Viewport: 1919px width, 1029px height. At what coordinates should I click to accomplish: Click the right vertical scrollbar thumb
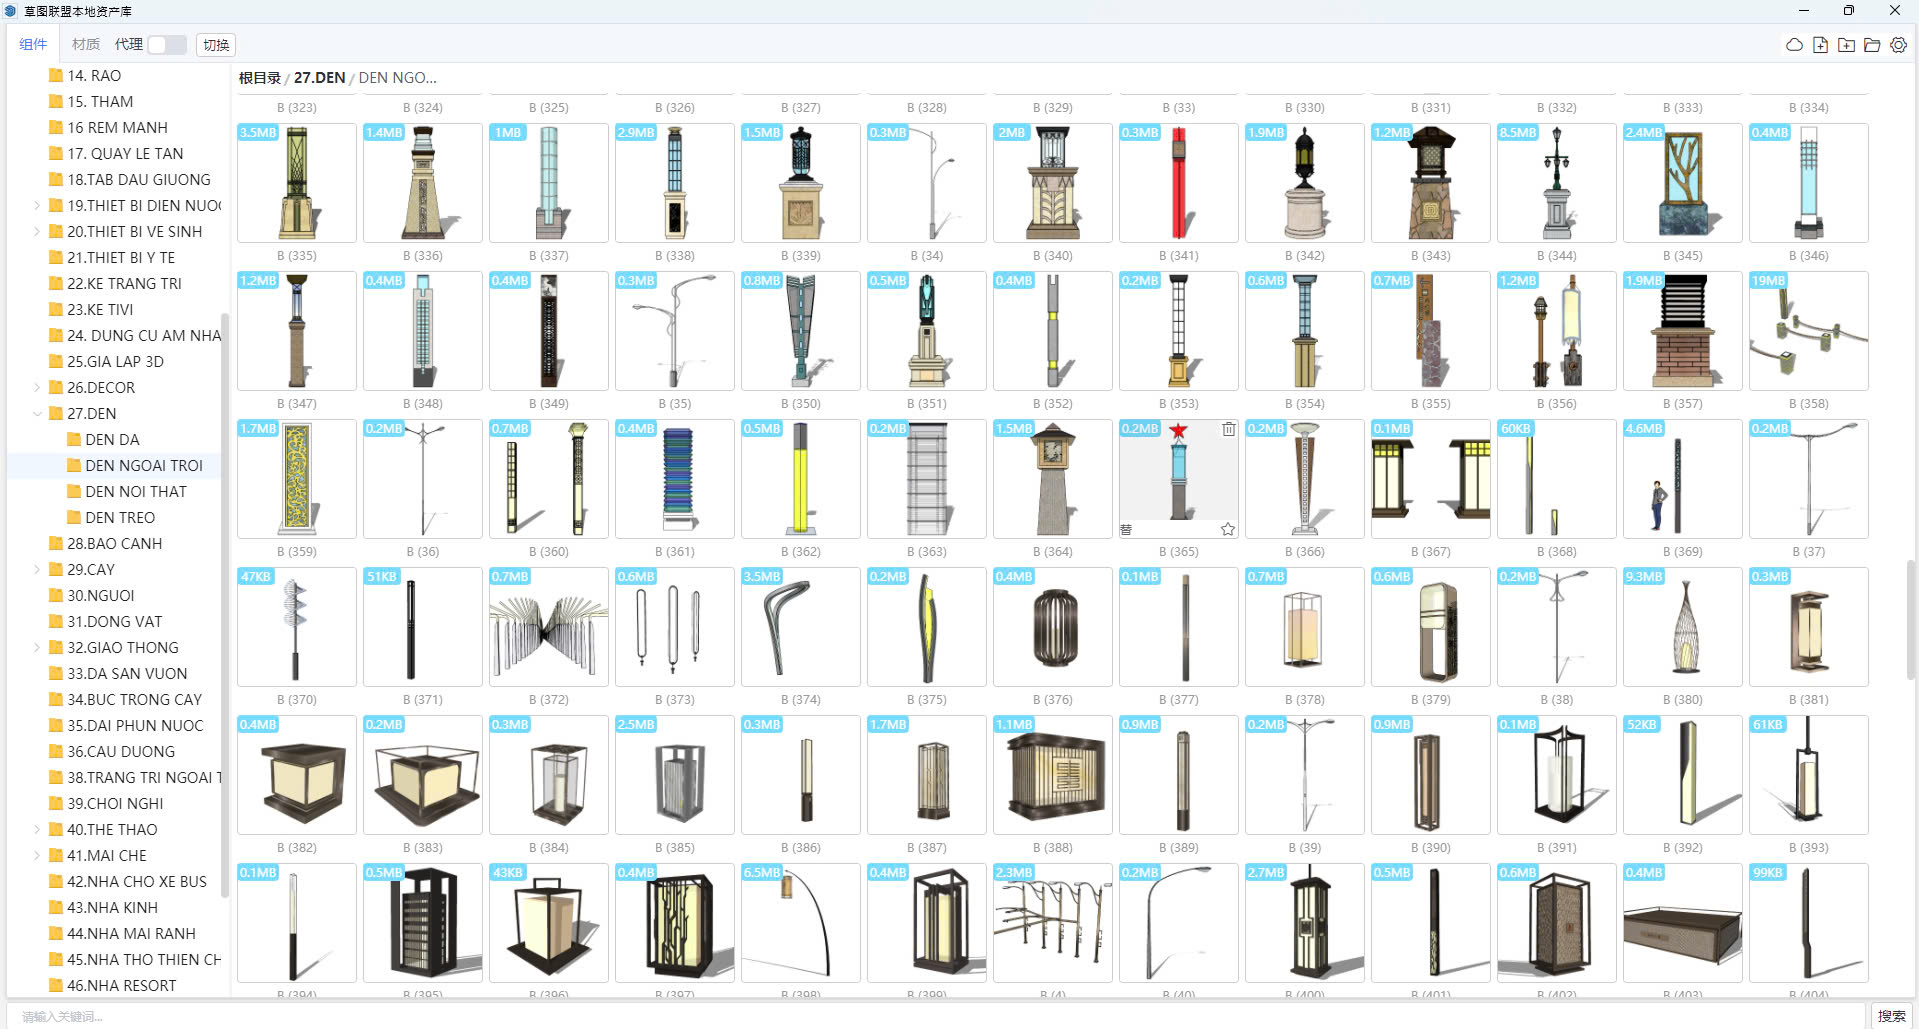(x=1911, y=618)
